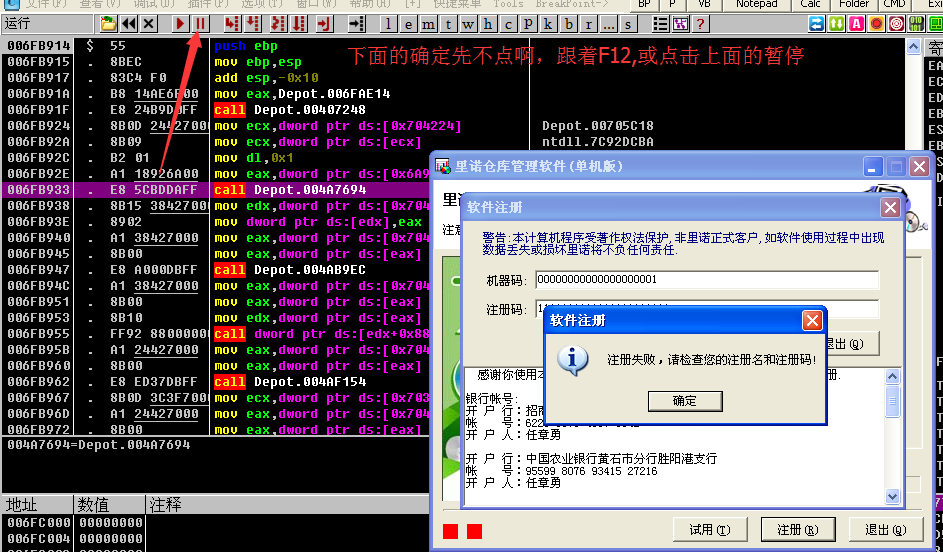Click the Folder shortcut button

[853, 4]
